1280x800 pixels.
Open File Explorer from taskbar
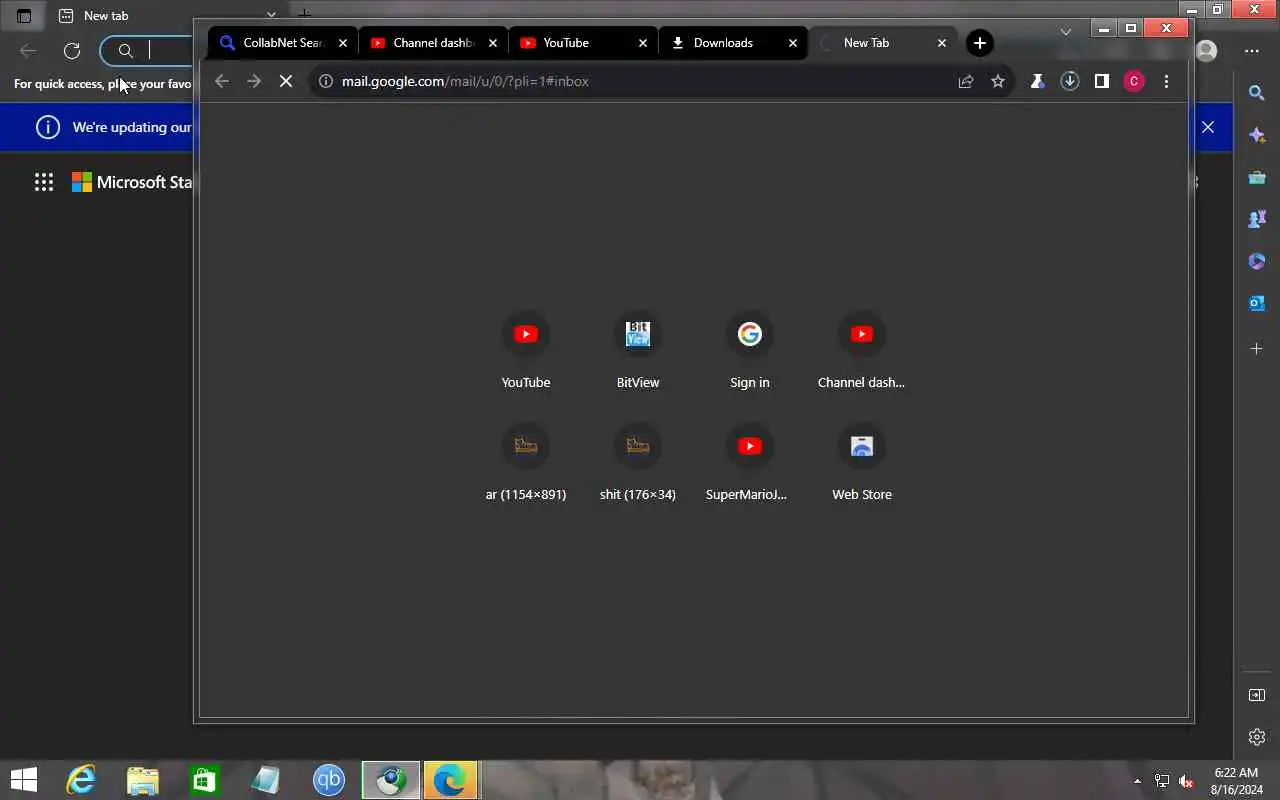click(x=143, y=780)
